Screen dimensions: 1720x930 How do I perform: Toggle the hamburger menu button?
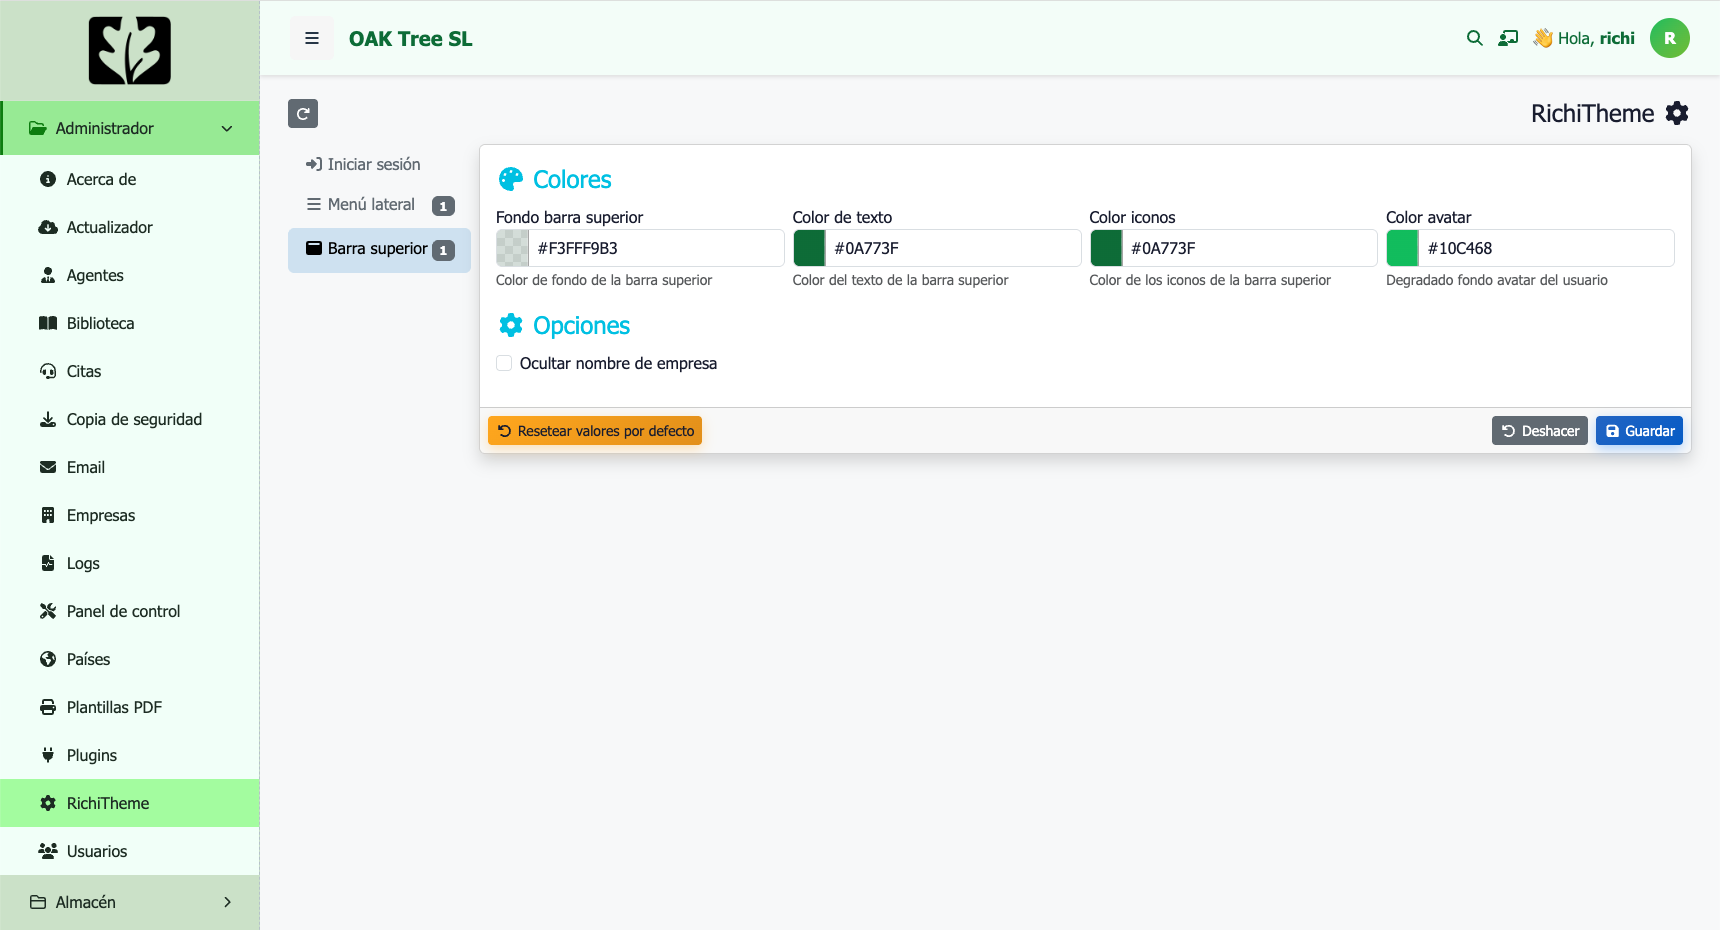point(312,38)
